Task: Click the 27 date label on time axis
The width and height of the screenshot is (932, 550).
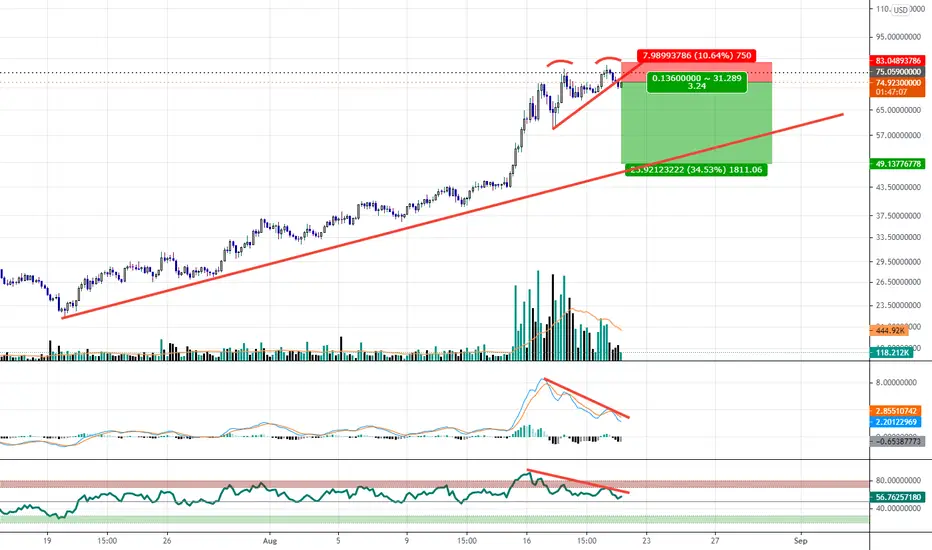Action: pyautogui.click(x=715, y=541)
